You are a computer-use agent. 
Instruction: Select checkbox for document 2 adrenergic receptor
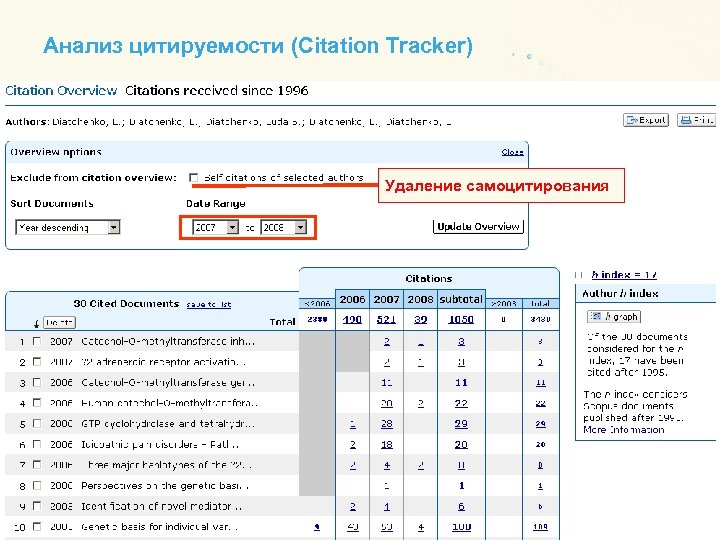coord(37,362)
